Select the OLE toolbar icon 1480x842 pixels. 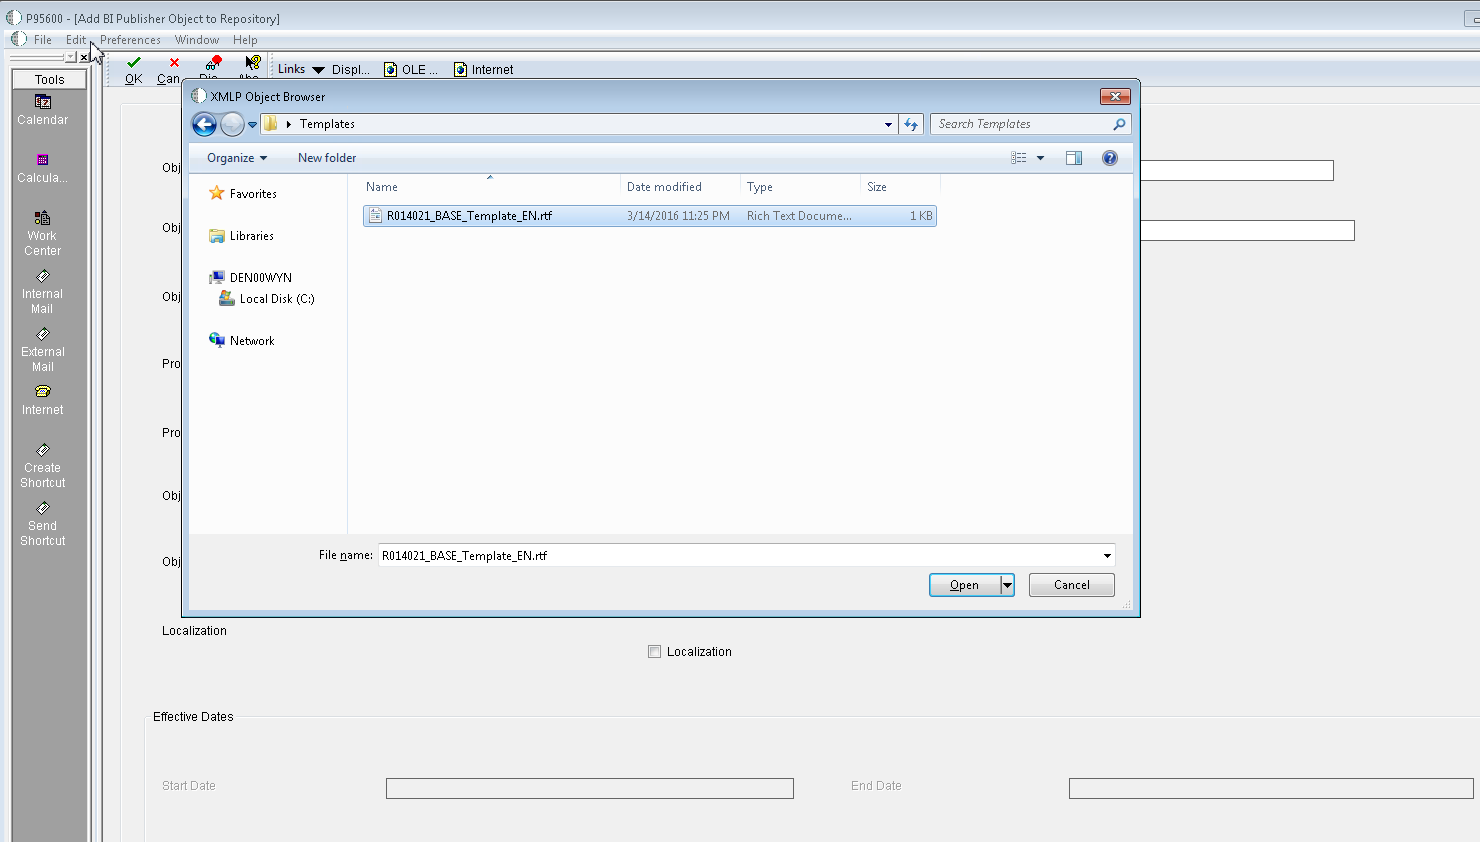coord(390,68)
